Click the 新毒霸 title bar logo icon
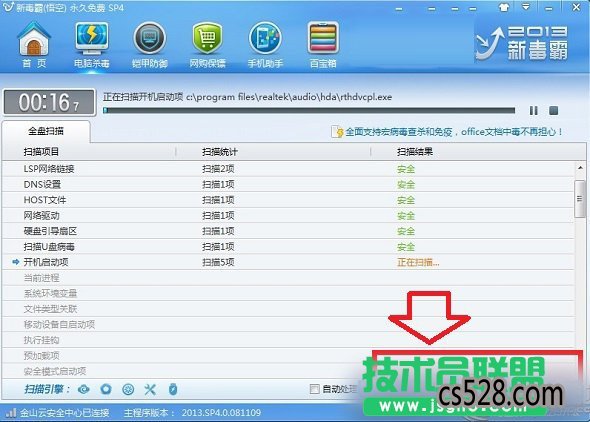 point(8,7)
